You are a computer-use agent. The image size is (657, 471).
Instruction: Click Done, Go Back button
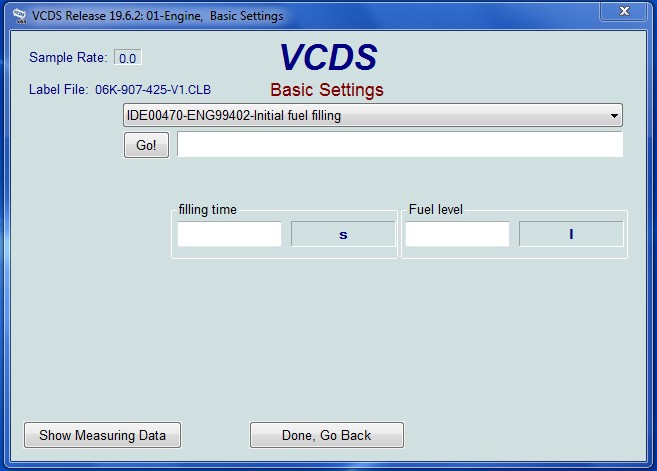coord(326,435)
